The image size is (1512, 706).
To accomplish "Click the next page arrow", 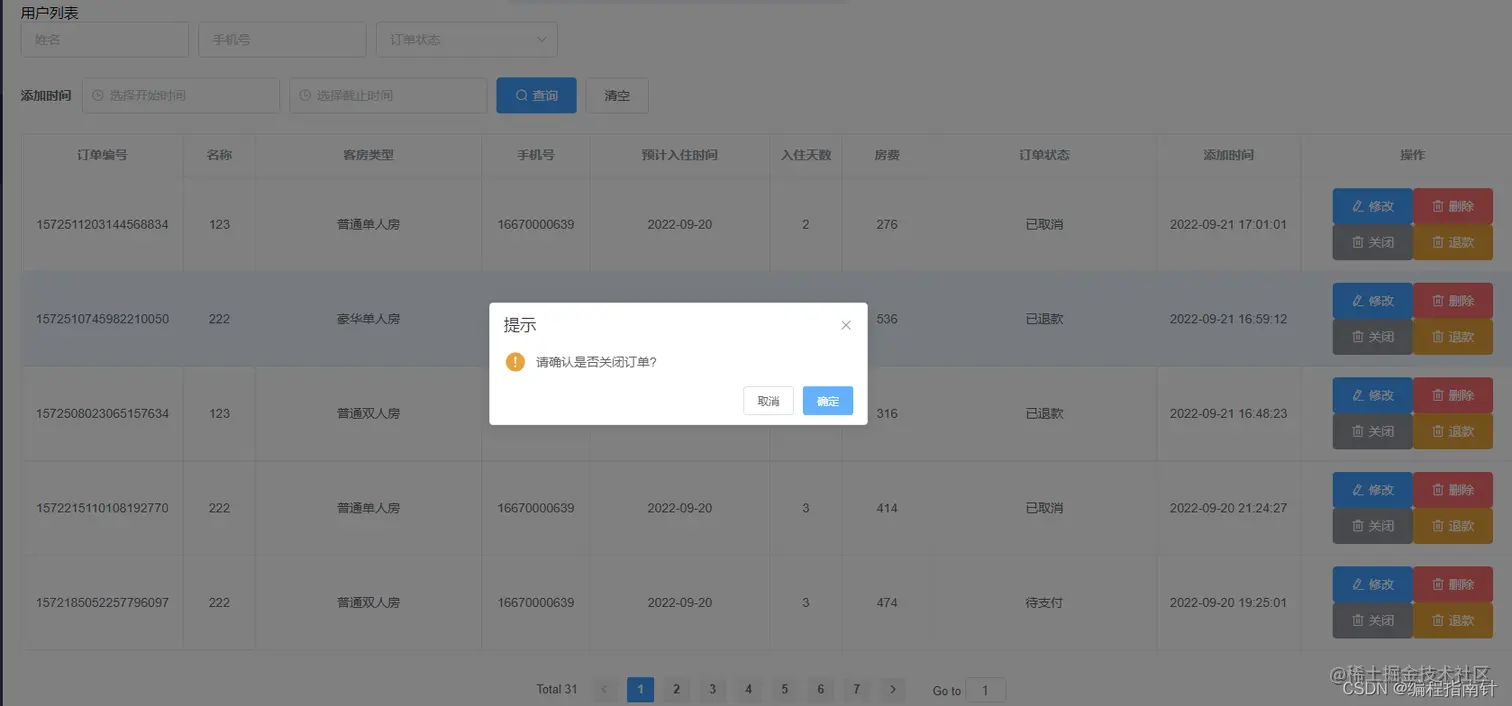I will pyautogui.click(x=893, y=689).
